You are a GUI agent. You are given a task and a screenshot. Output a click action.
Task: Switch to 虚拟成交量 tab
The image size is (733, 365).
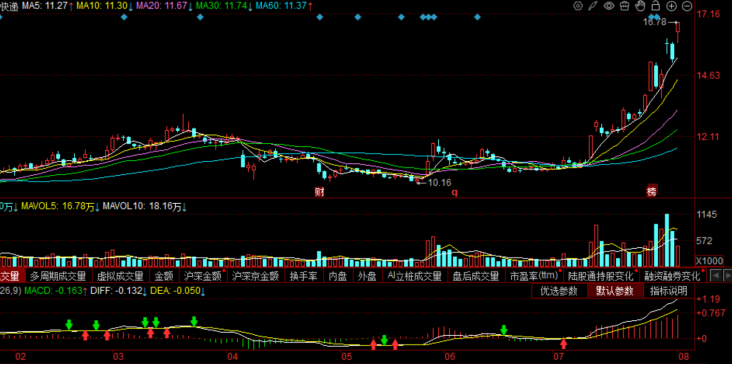click(120, 275)
